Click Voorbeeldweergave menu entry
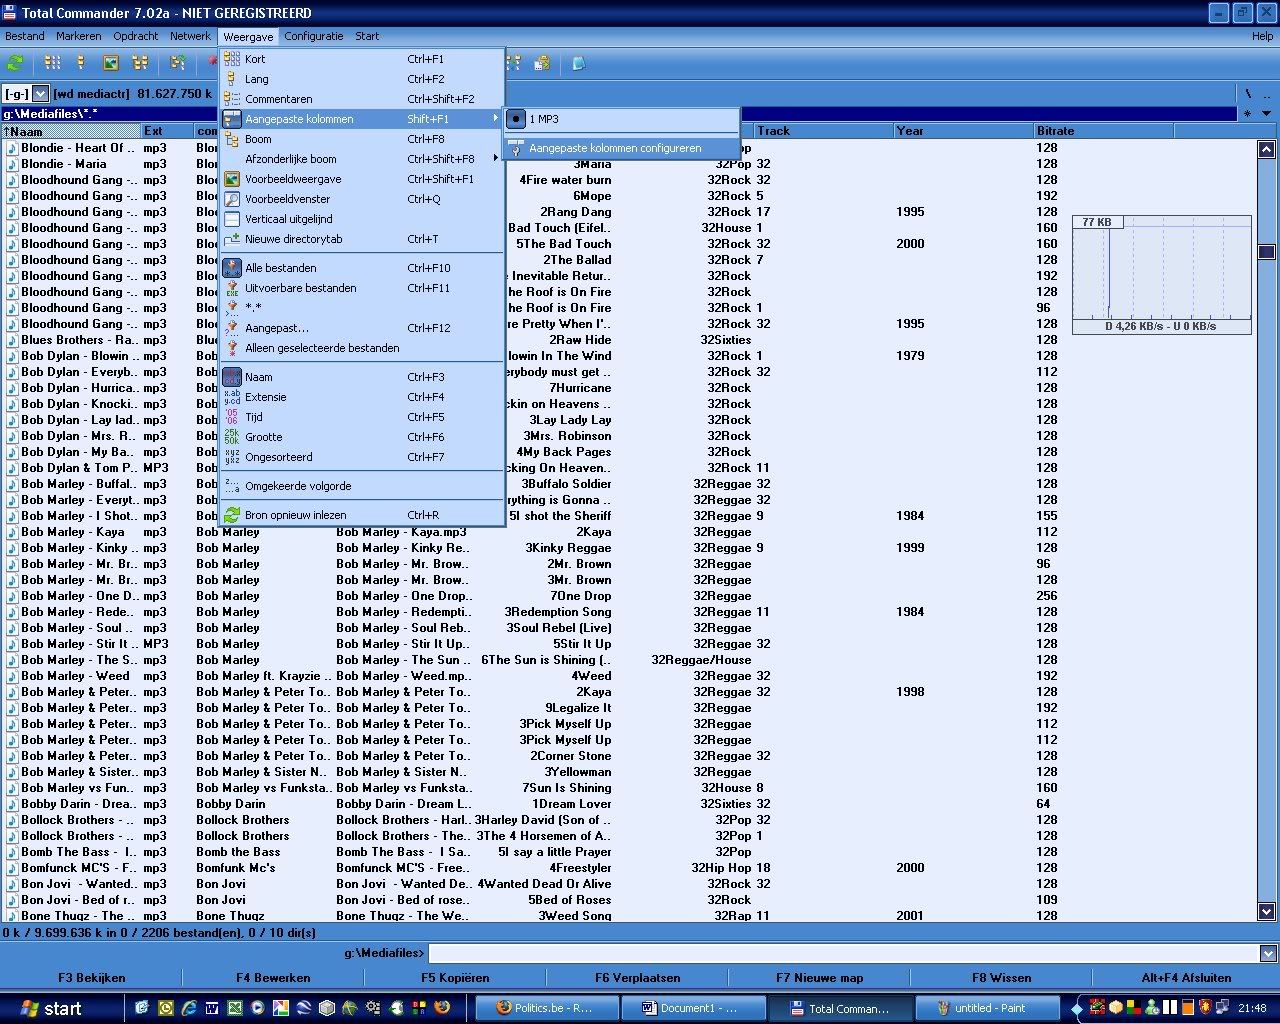Screen dimensions: 1280x1024 pos(362,179)
